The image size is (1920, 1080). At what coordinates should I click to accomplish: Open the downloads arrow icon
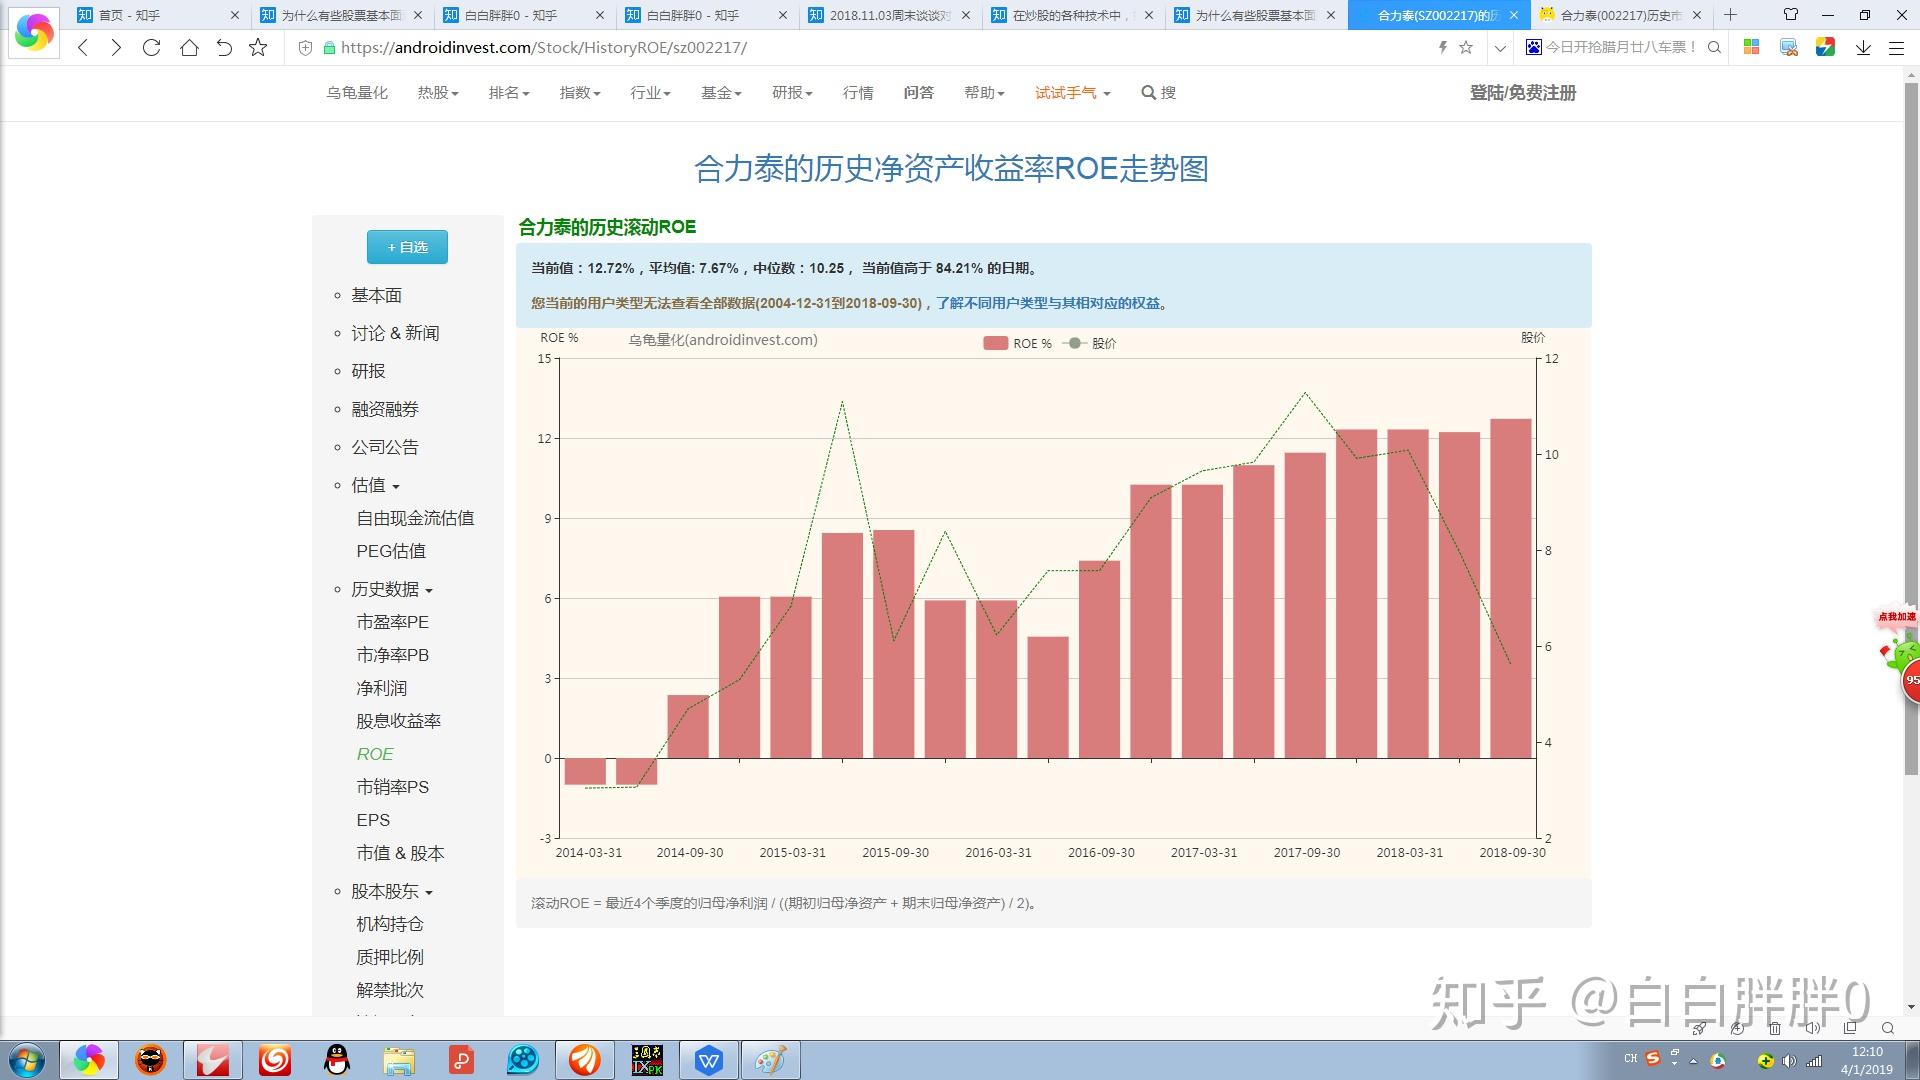point(1863,48)
